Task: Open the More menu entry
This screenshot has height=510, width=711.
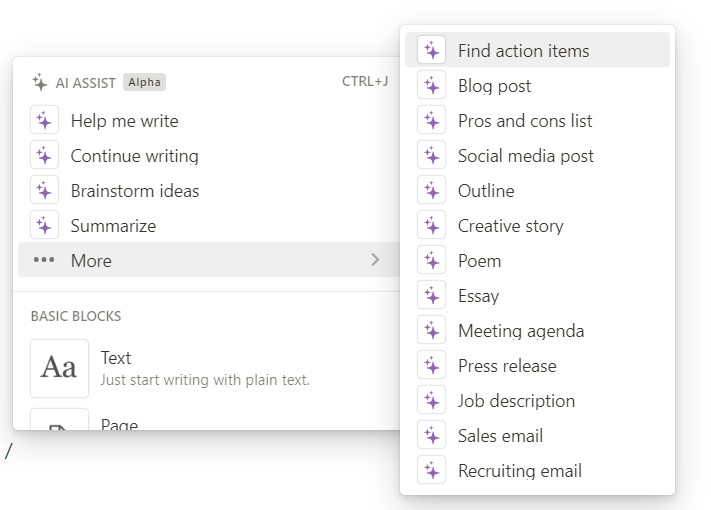Action: (209, 260)
